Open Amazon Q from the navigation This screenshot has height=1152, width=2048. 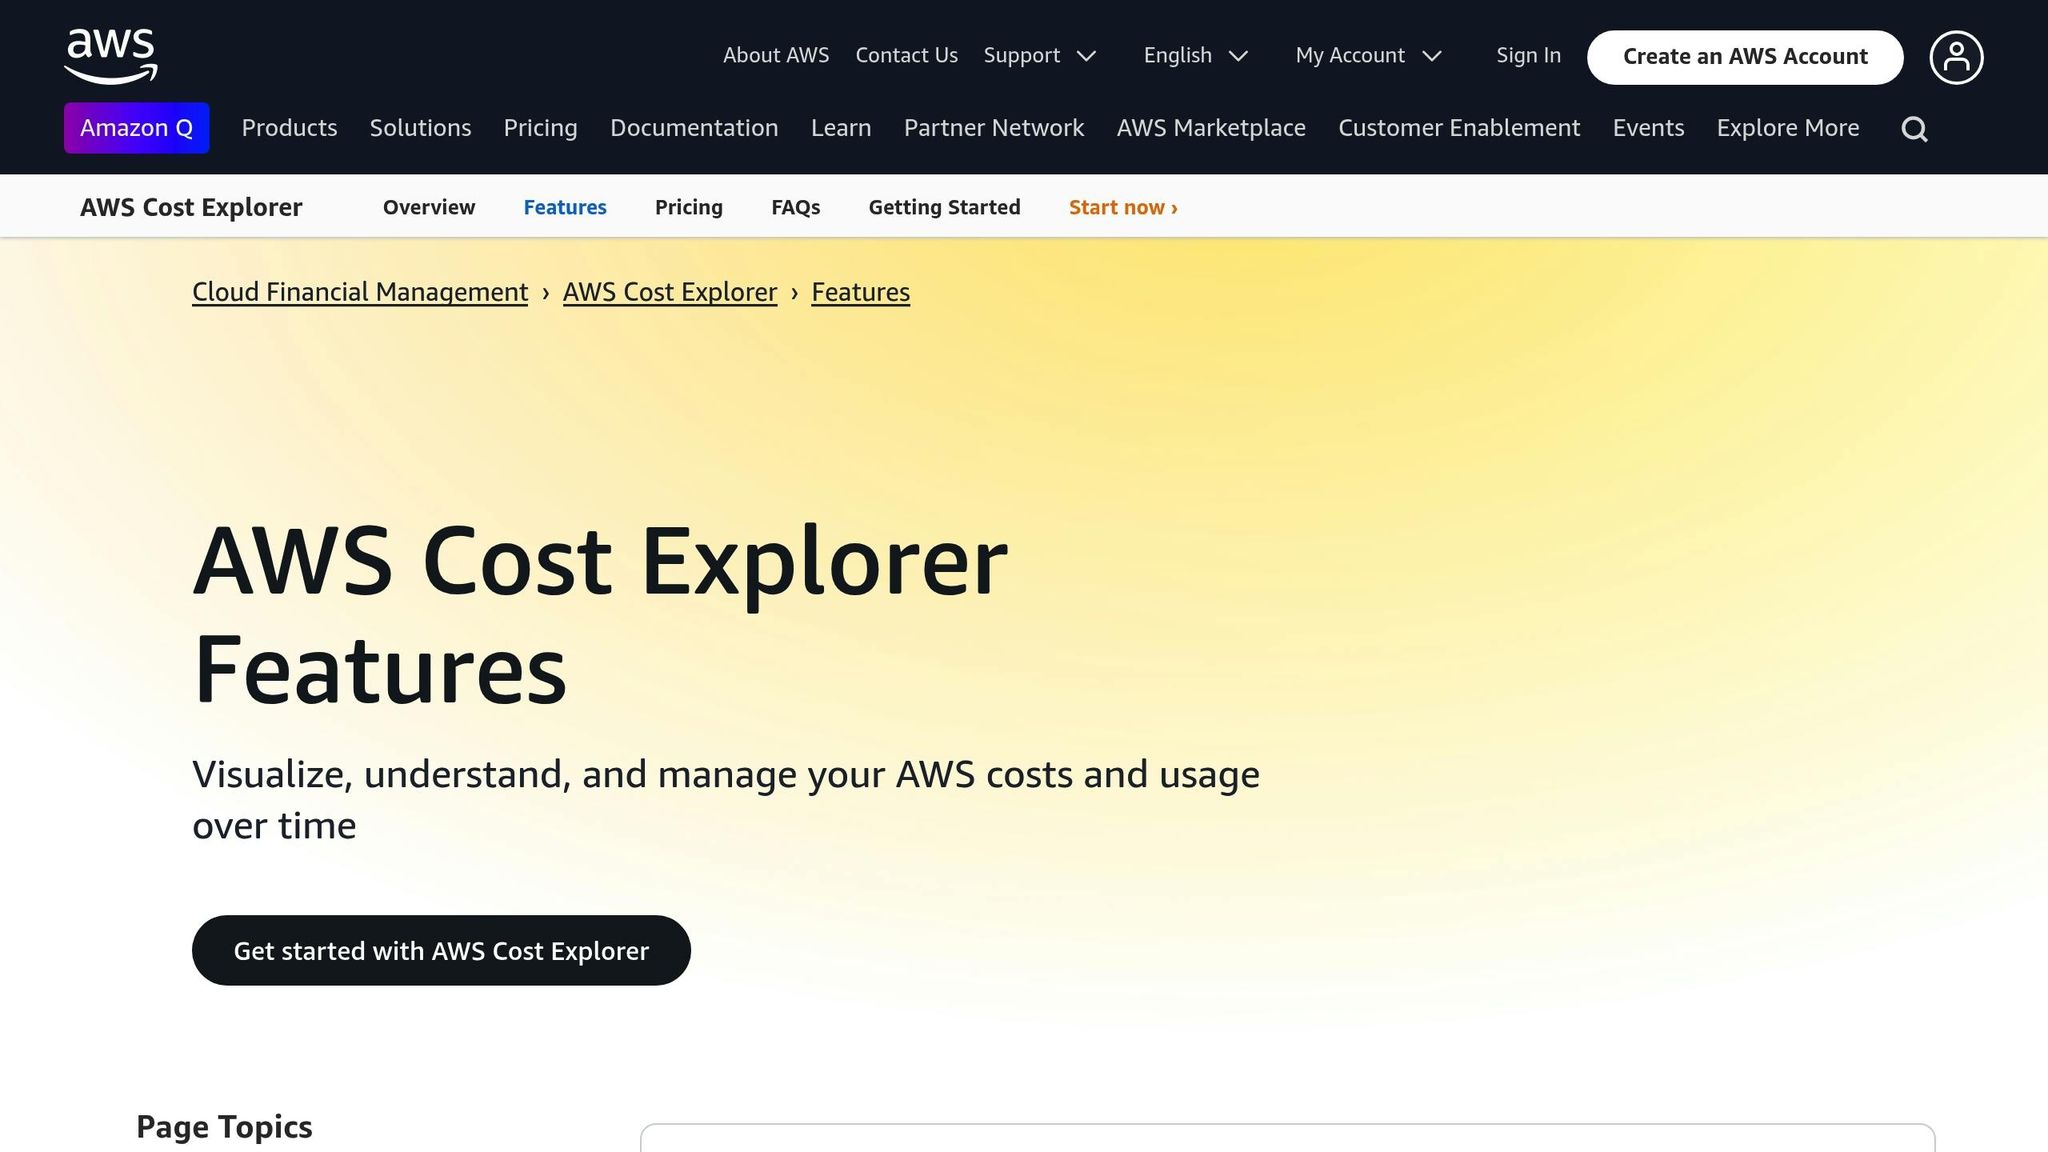137,128
